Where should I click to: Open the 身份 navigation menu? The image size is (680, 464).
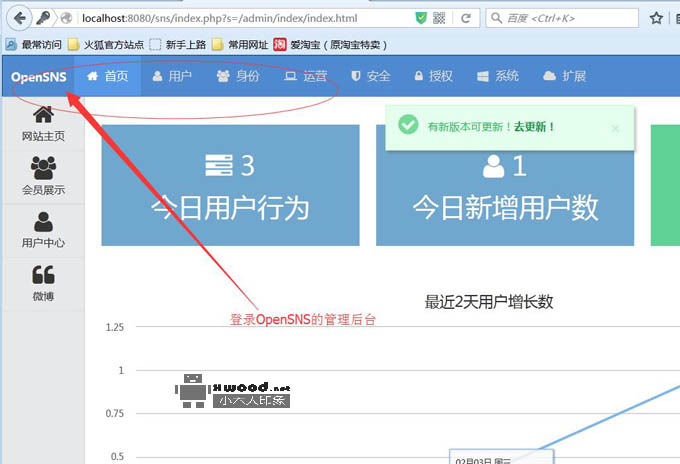[x=238, y=76]
